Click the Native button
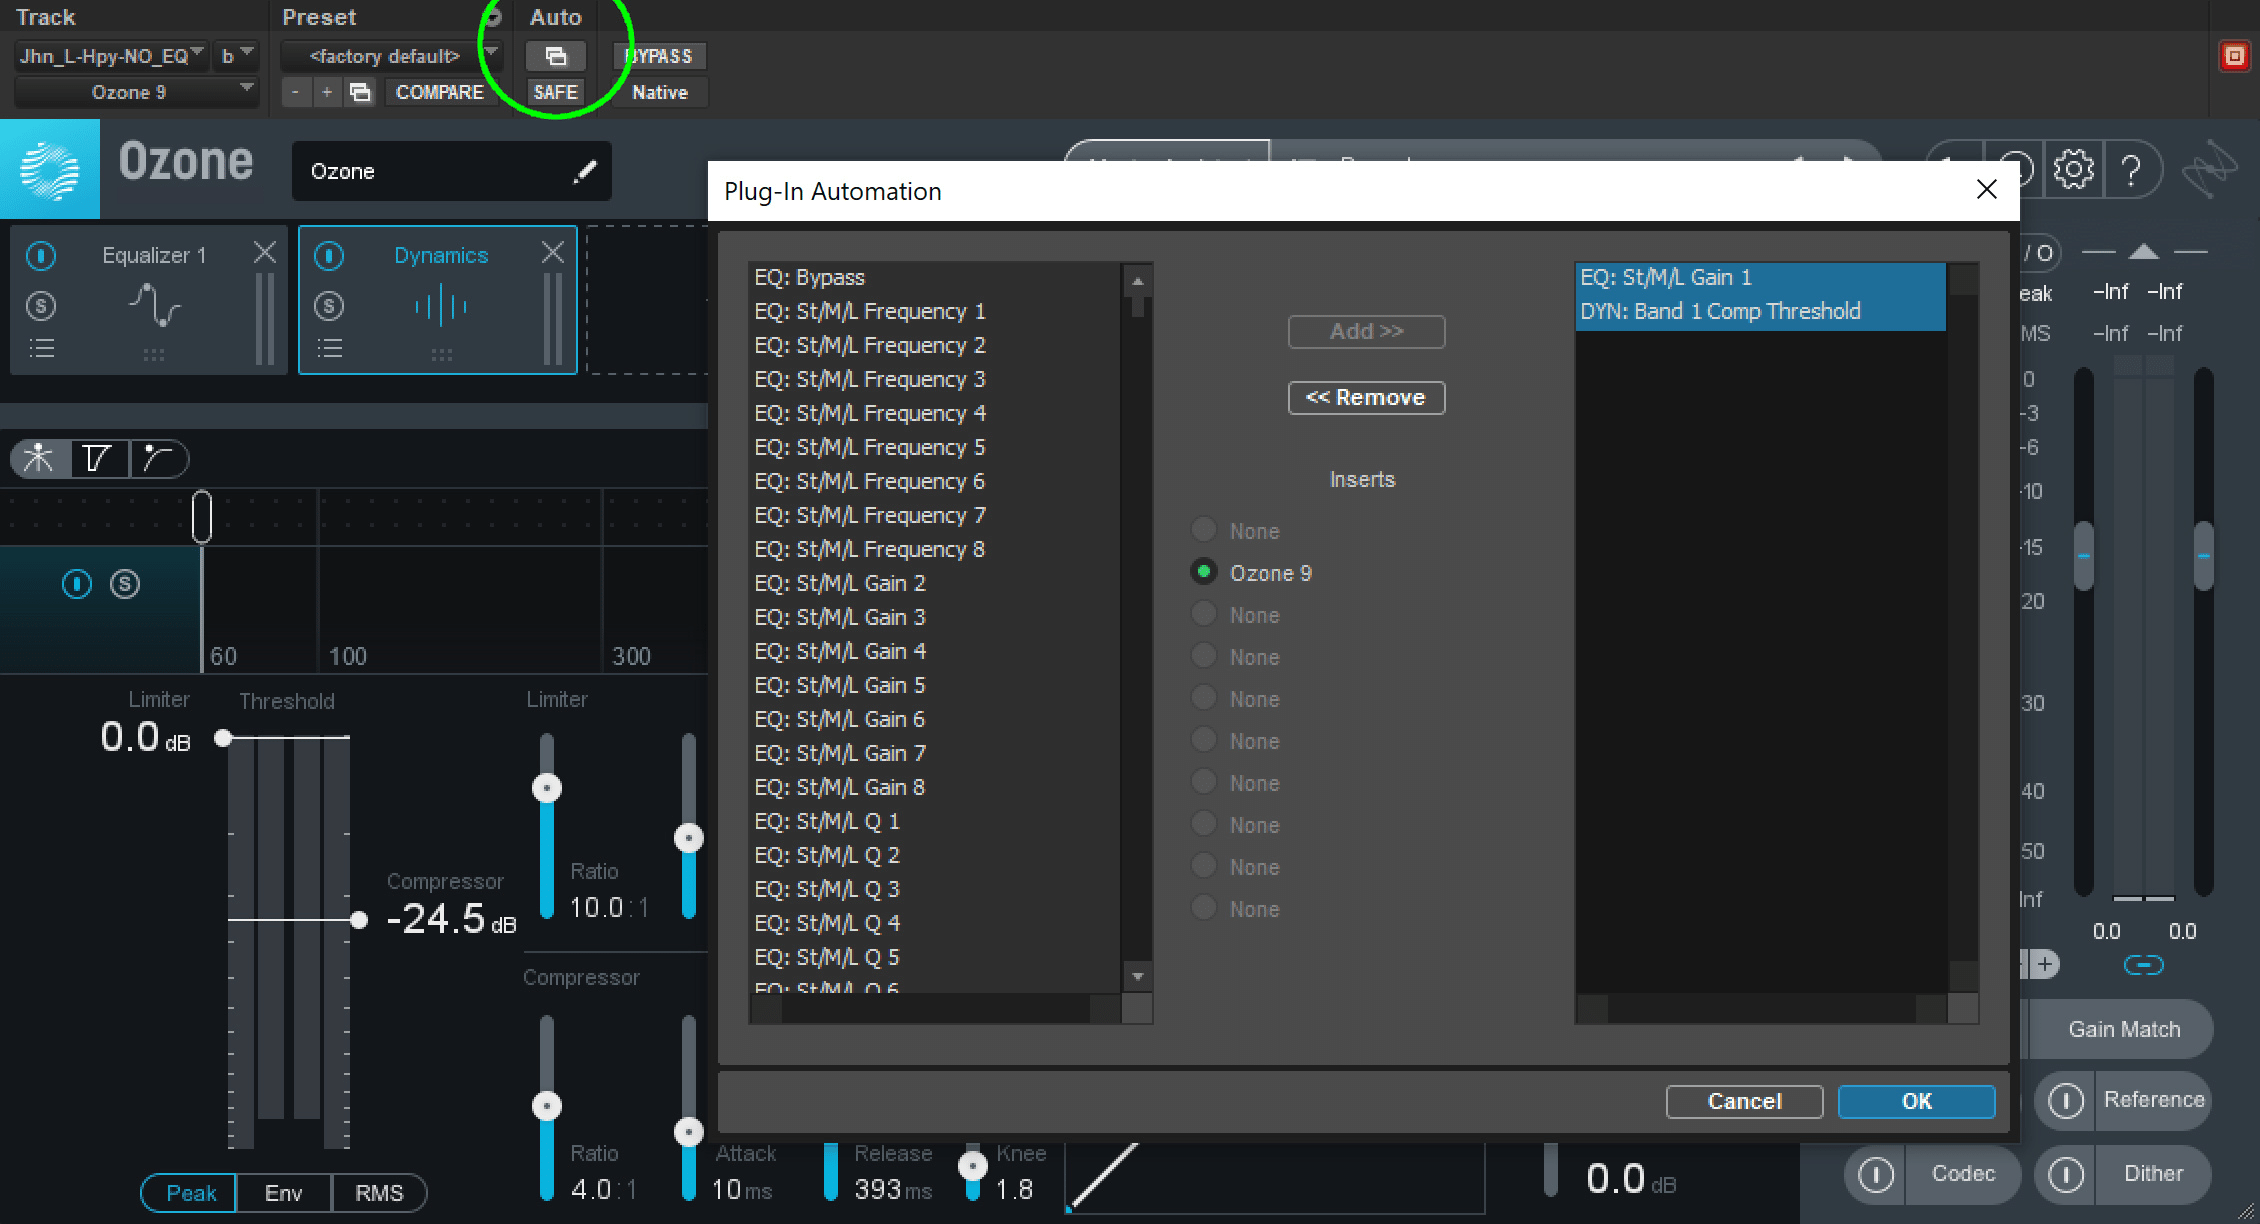 (659, 92)
